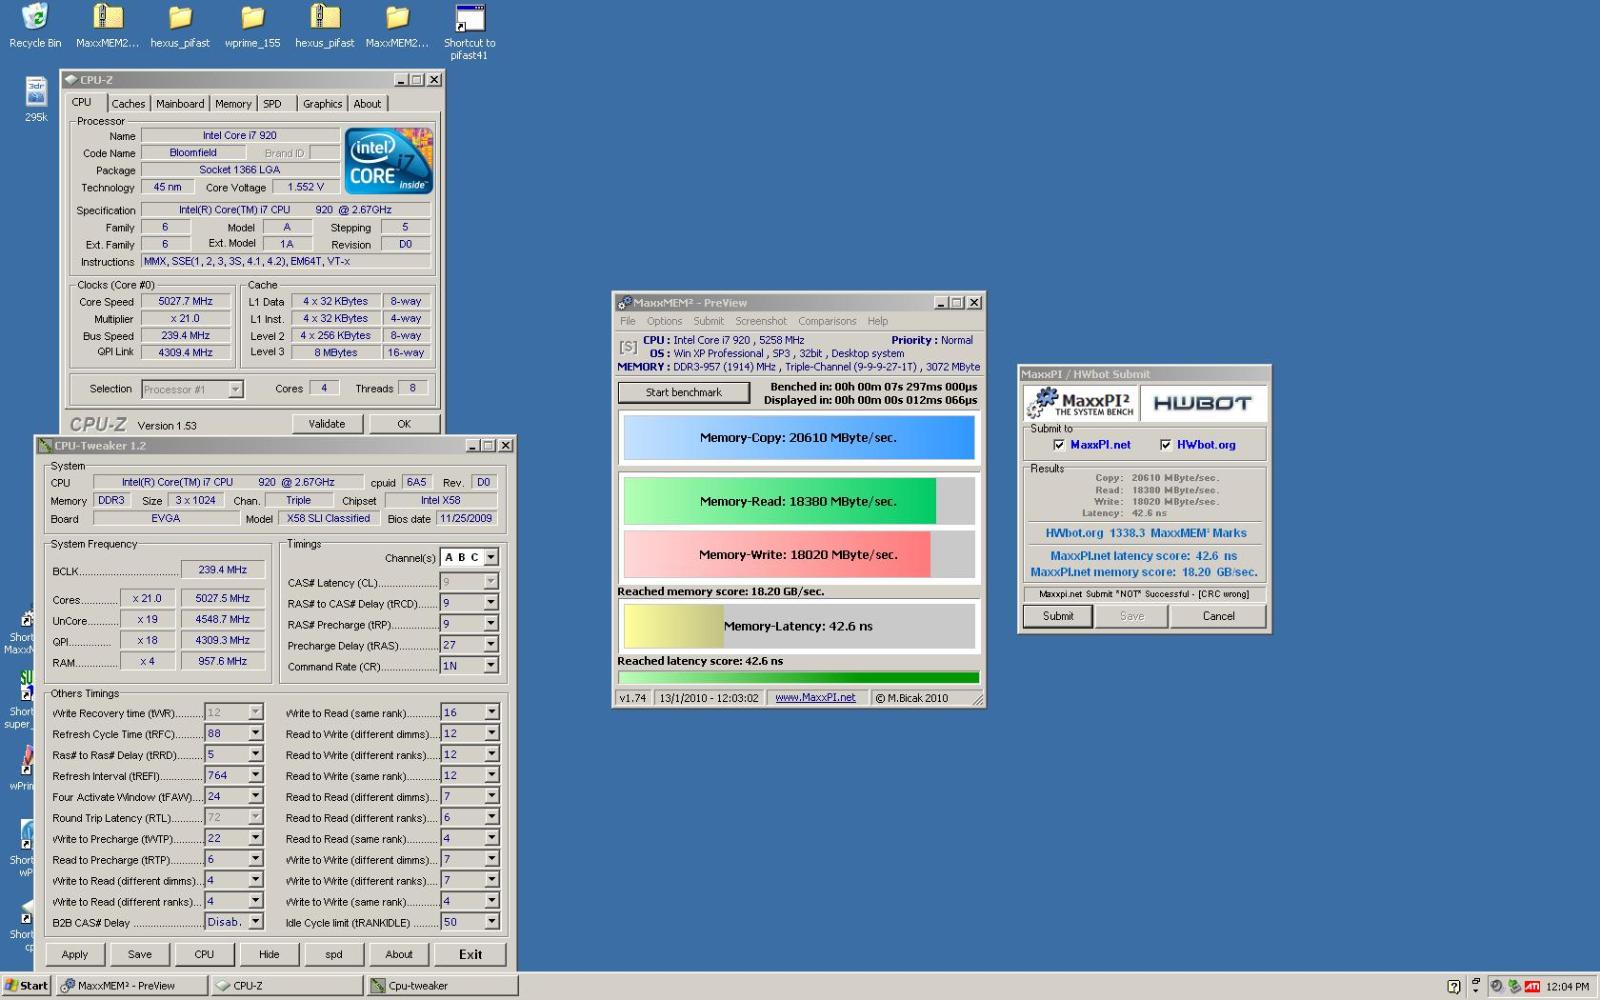Click the Validate button in CPU-Z
The width and height of the screenshot is (1600, 1000).
[327, 424]
